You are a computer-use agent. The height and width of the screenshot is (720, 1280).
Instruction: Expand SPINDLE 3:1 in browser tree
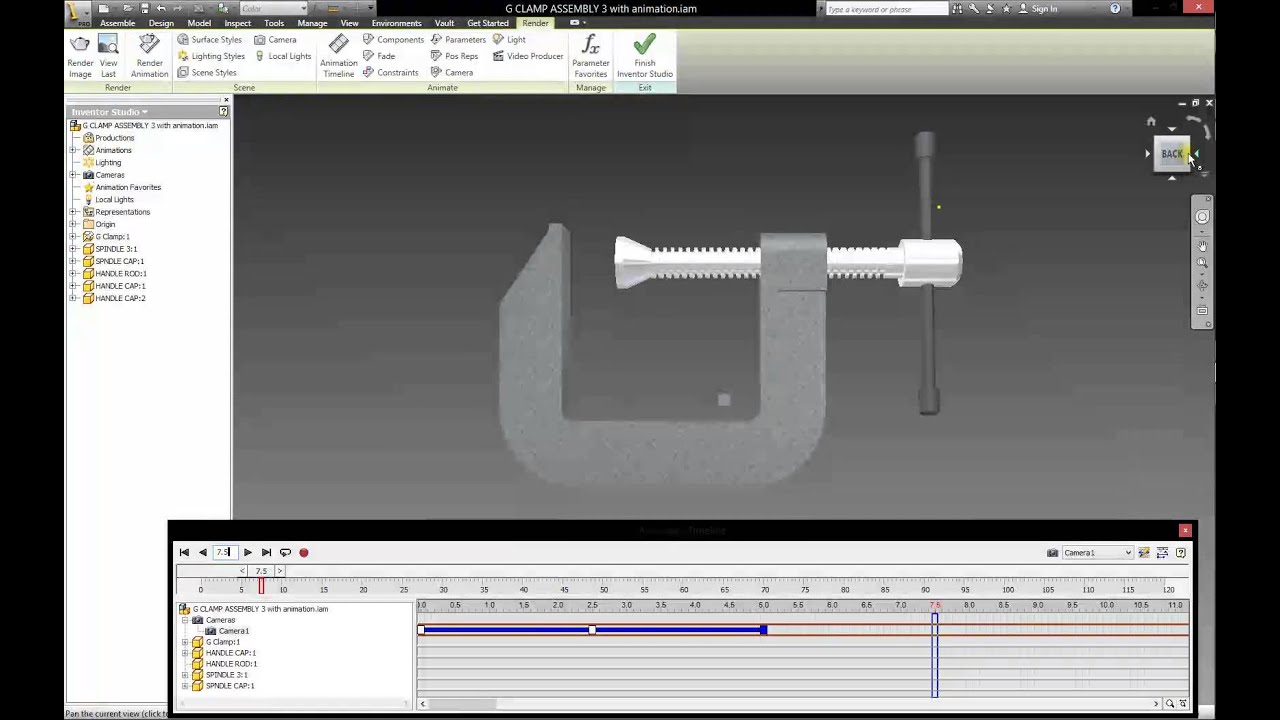coord(74,249)
